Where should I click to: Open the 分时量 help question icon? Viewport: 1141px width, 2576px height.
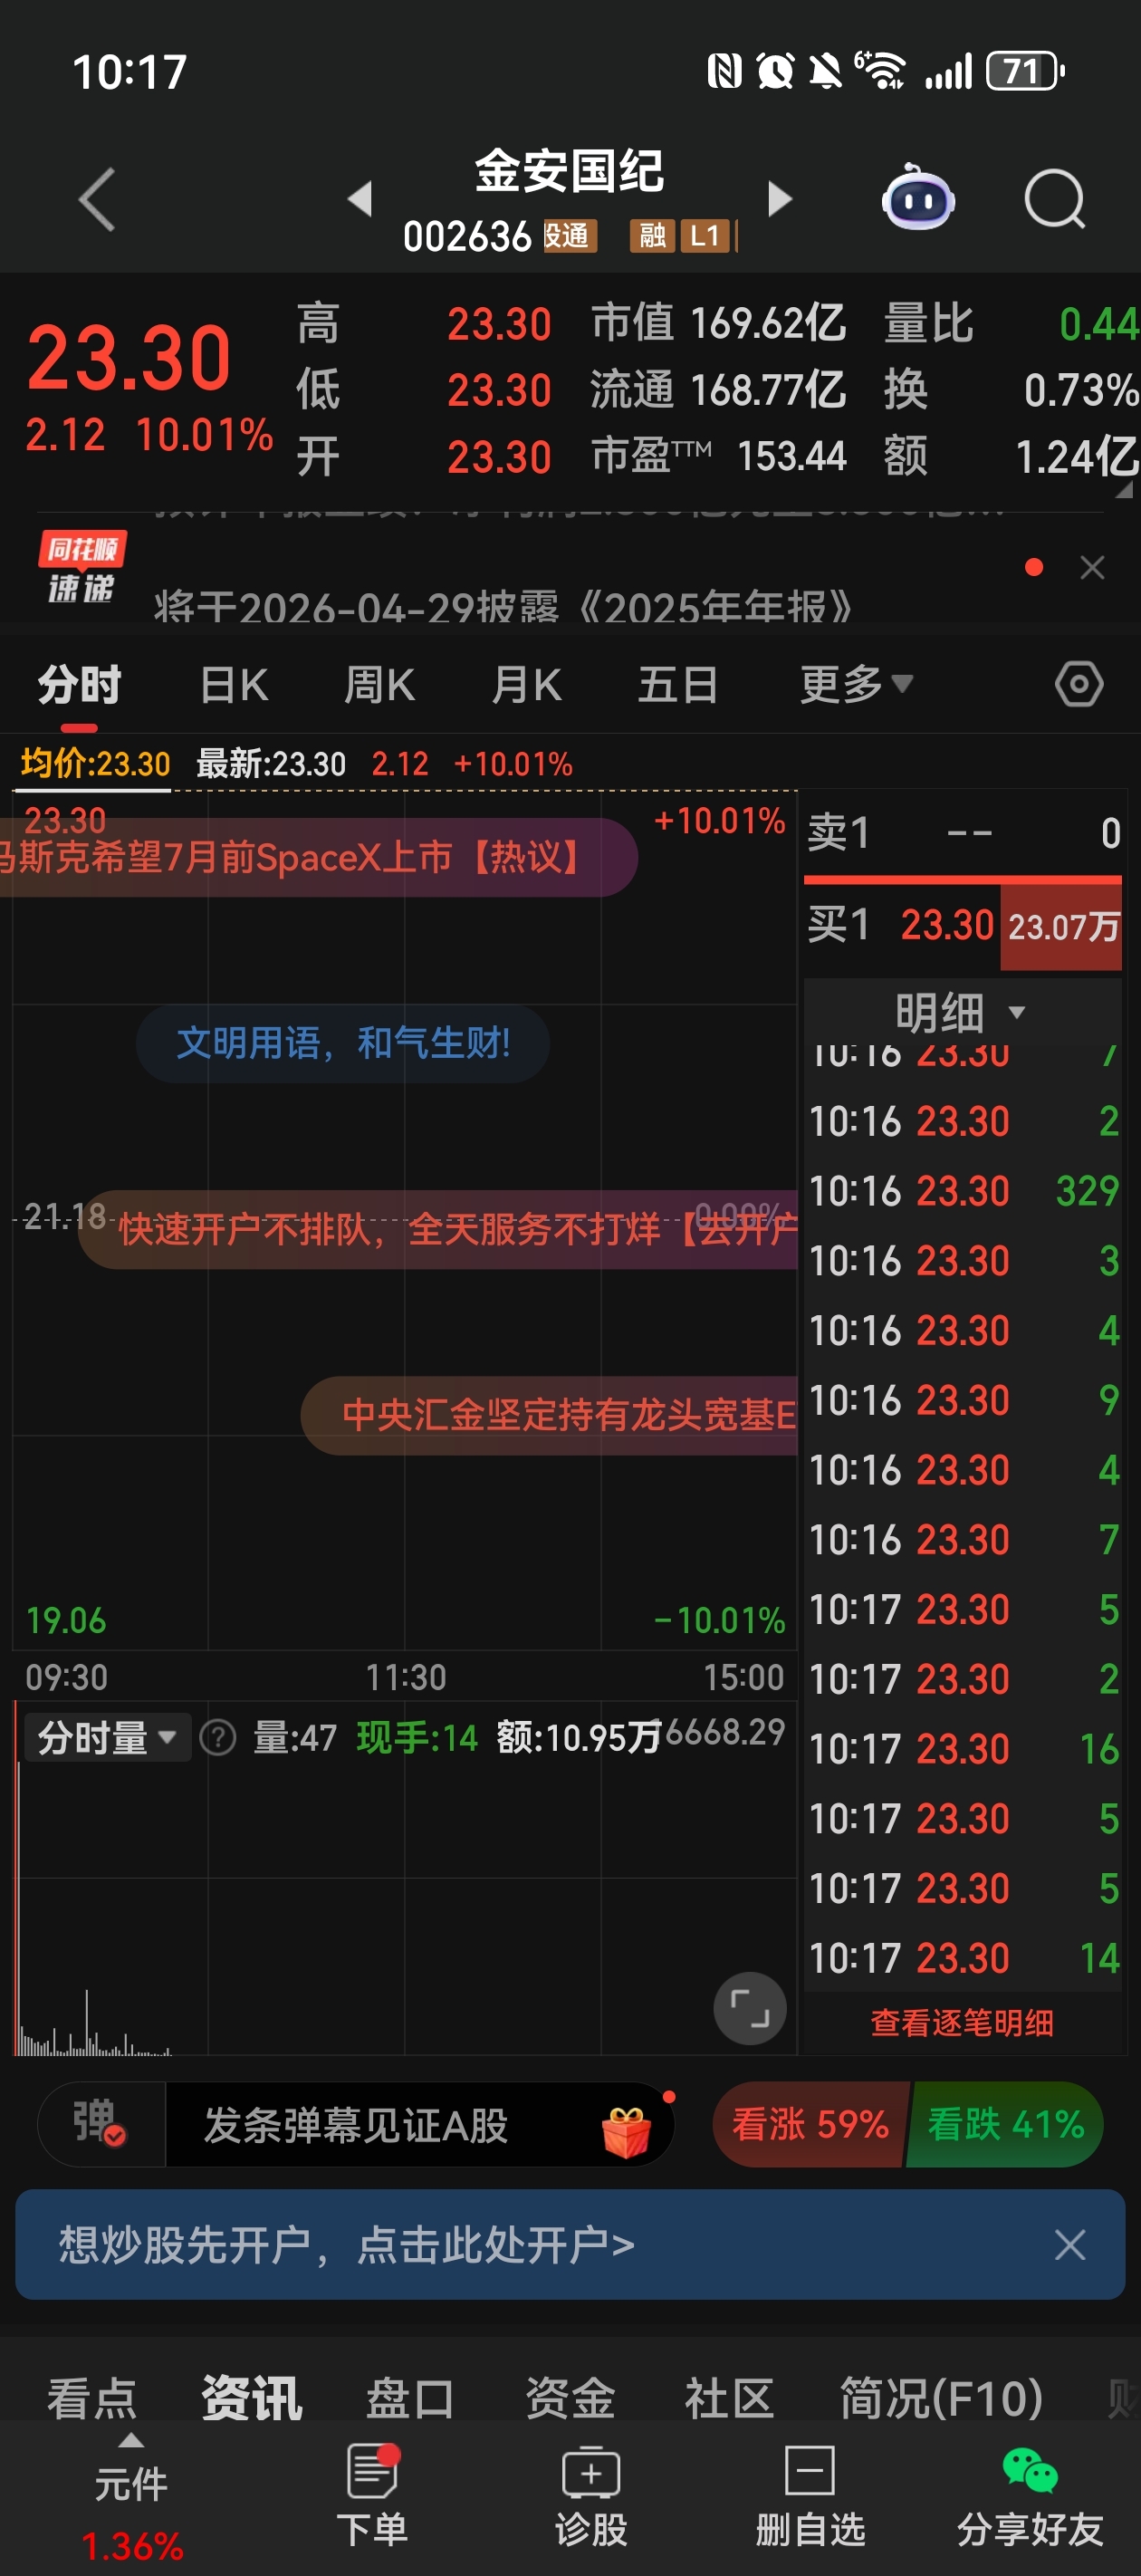click(218, 1738)
